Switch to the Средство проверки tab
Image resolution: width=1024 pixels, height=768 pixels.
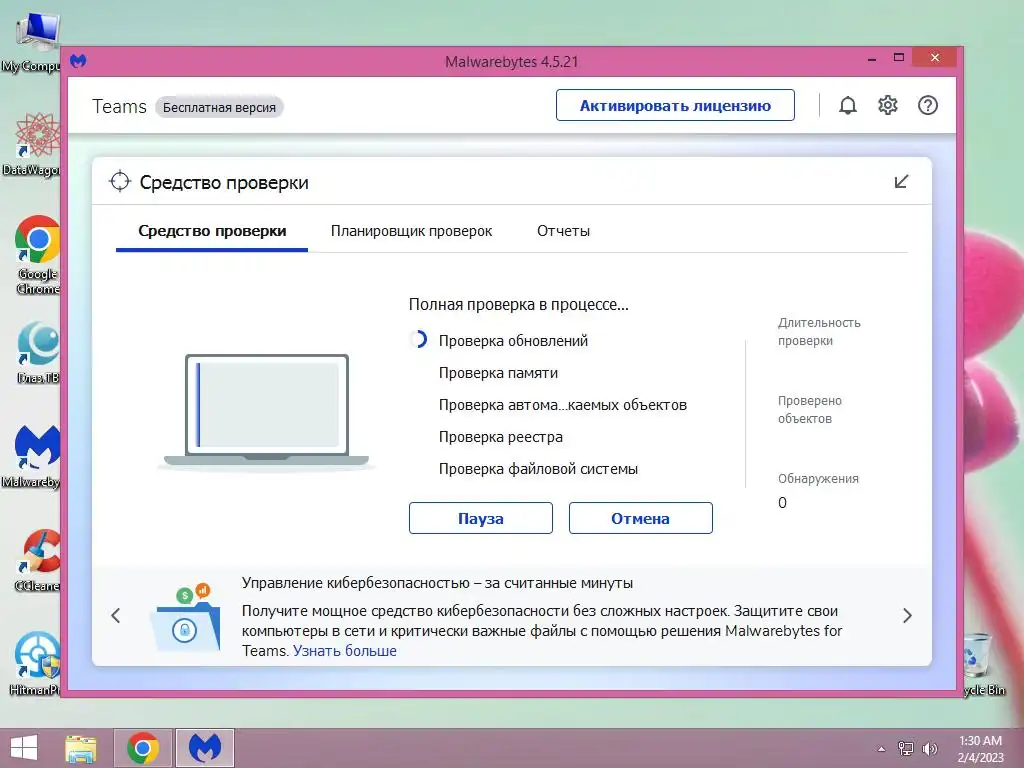tap(212, 231)
